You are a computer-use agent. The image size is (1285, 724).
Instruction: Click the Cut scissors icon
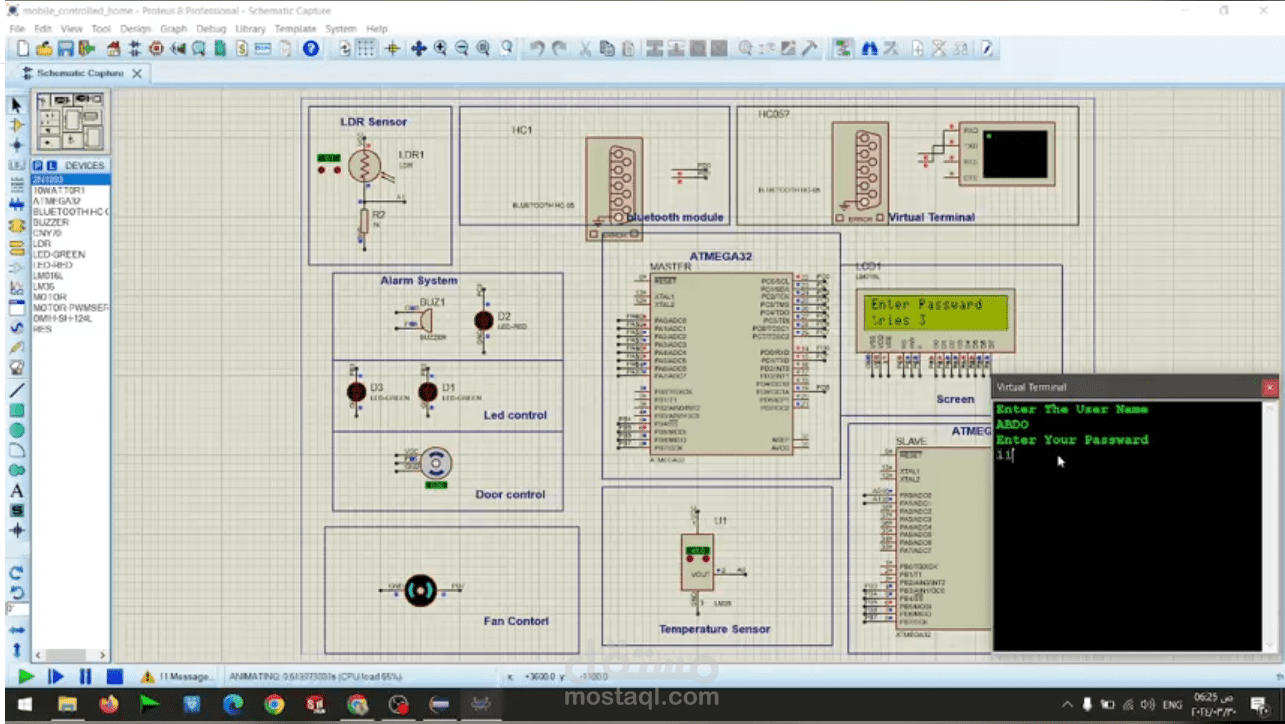[x=586, y=48]
